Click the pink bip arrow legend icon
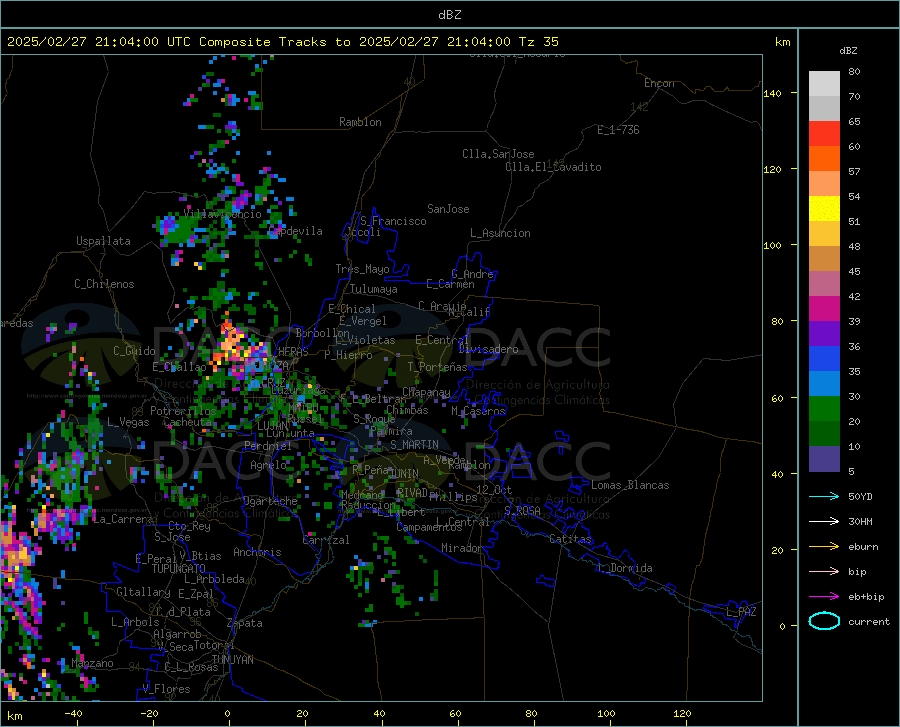The height and width of the screenshot is (727, 900). [x=824, y=572]
